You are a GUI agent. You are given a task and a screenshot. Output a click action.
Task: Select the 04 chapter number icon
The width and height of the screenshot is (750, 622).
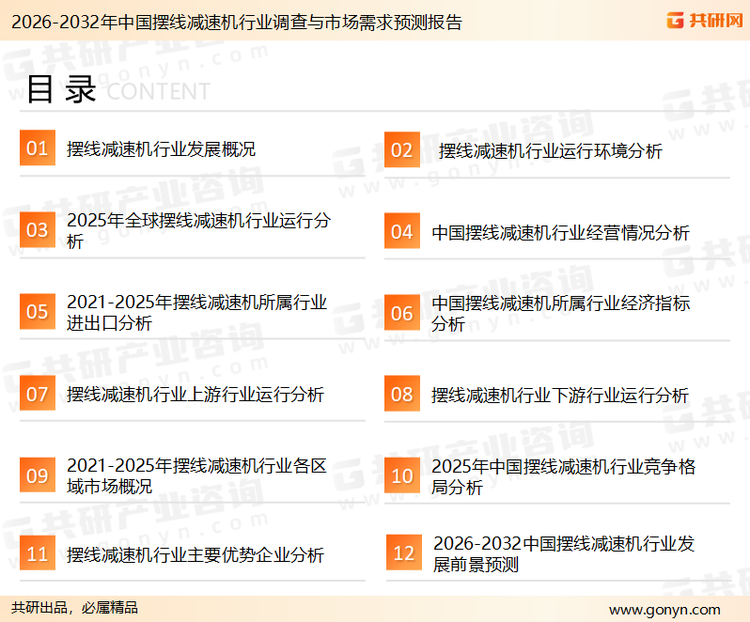point(401,231)
